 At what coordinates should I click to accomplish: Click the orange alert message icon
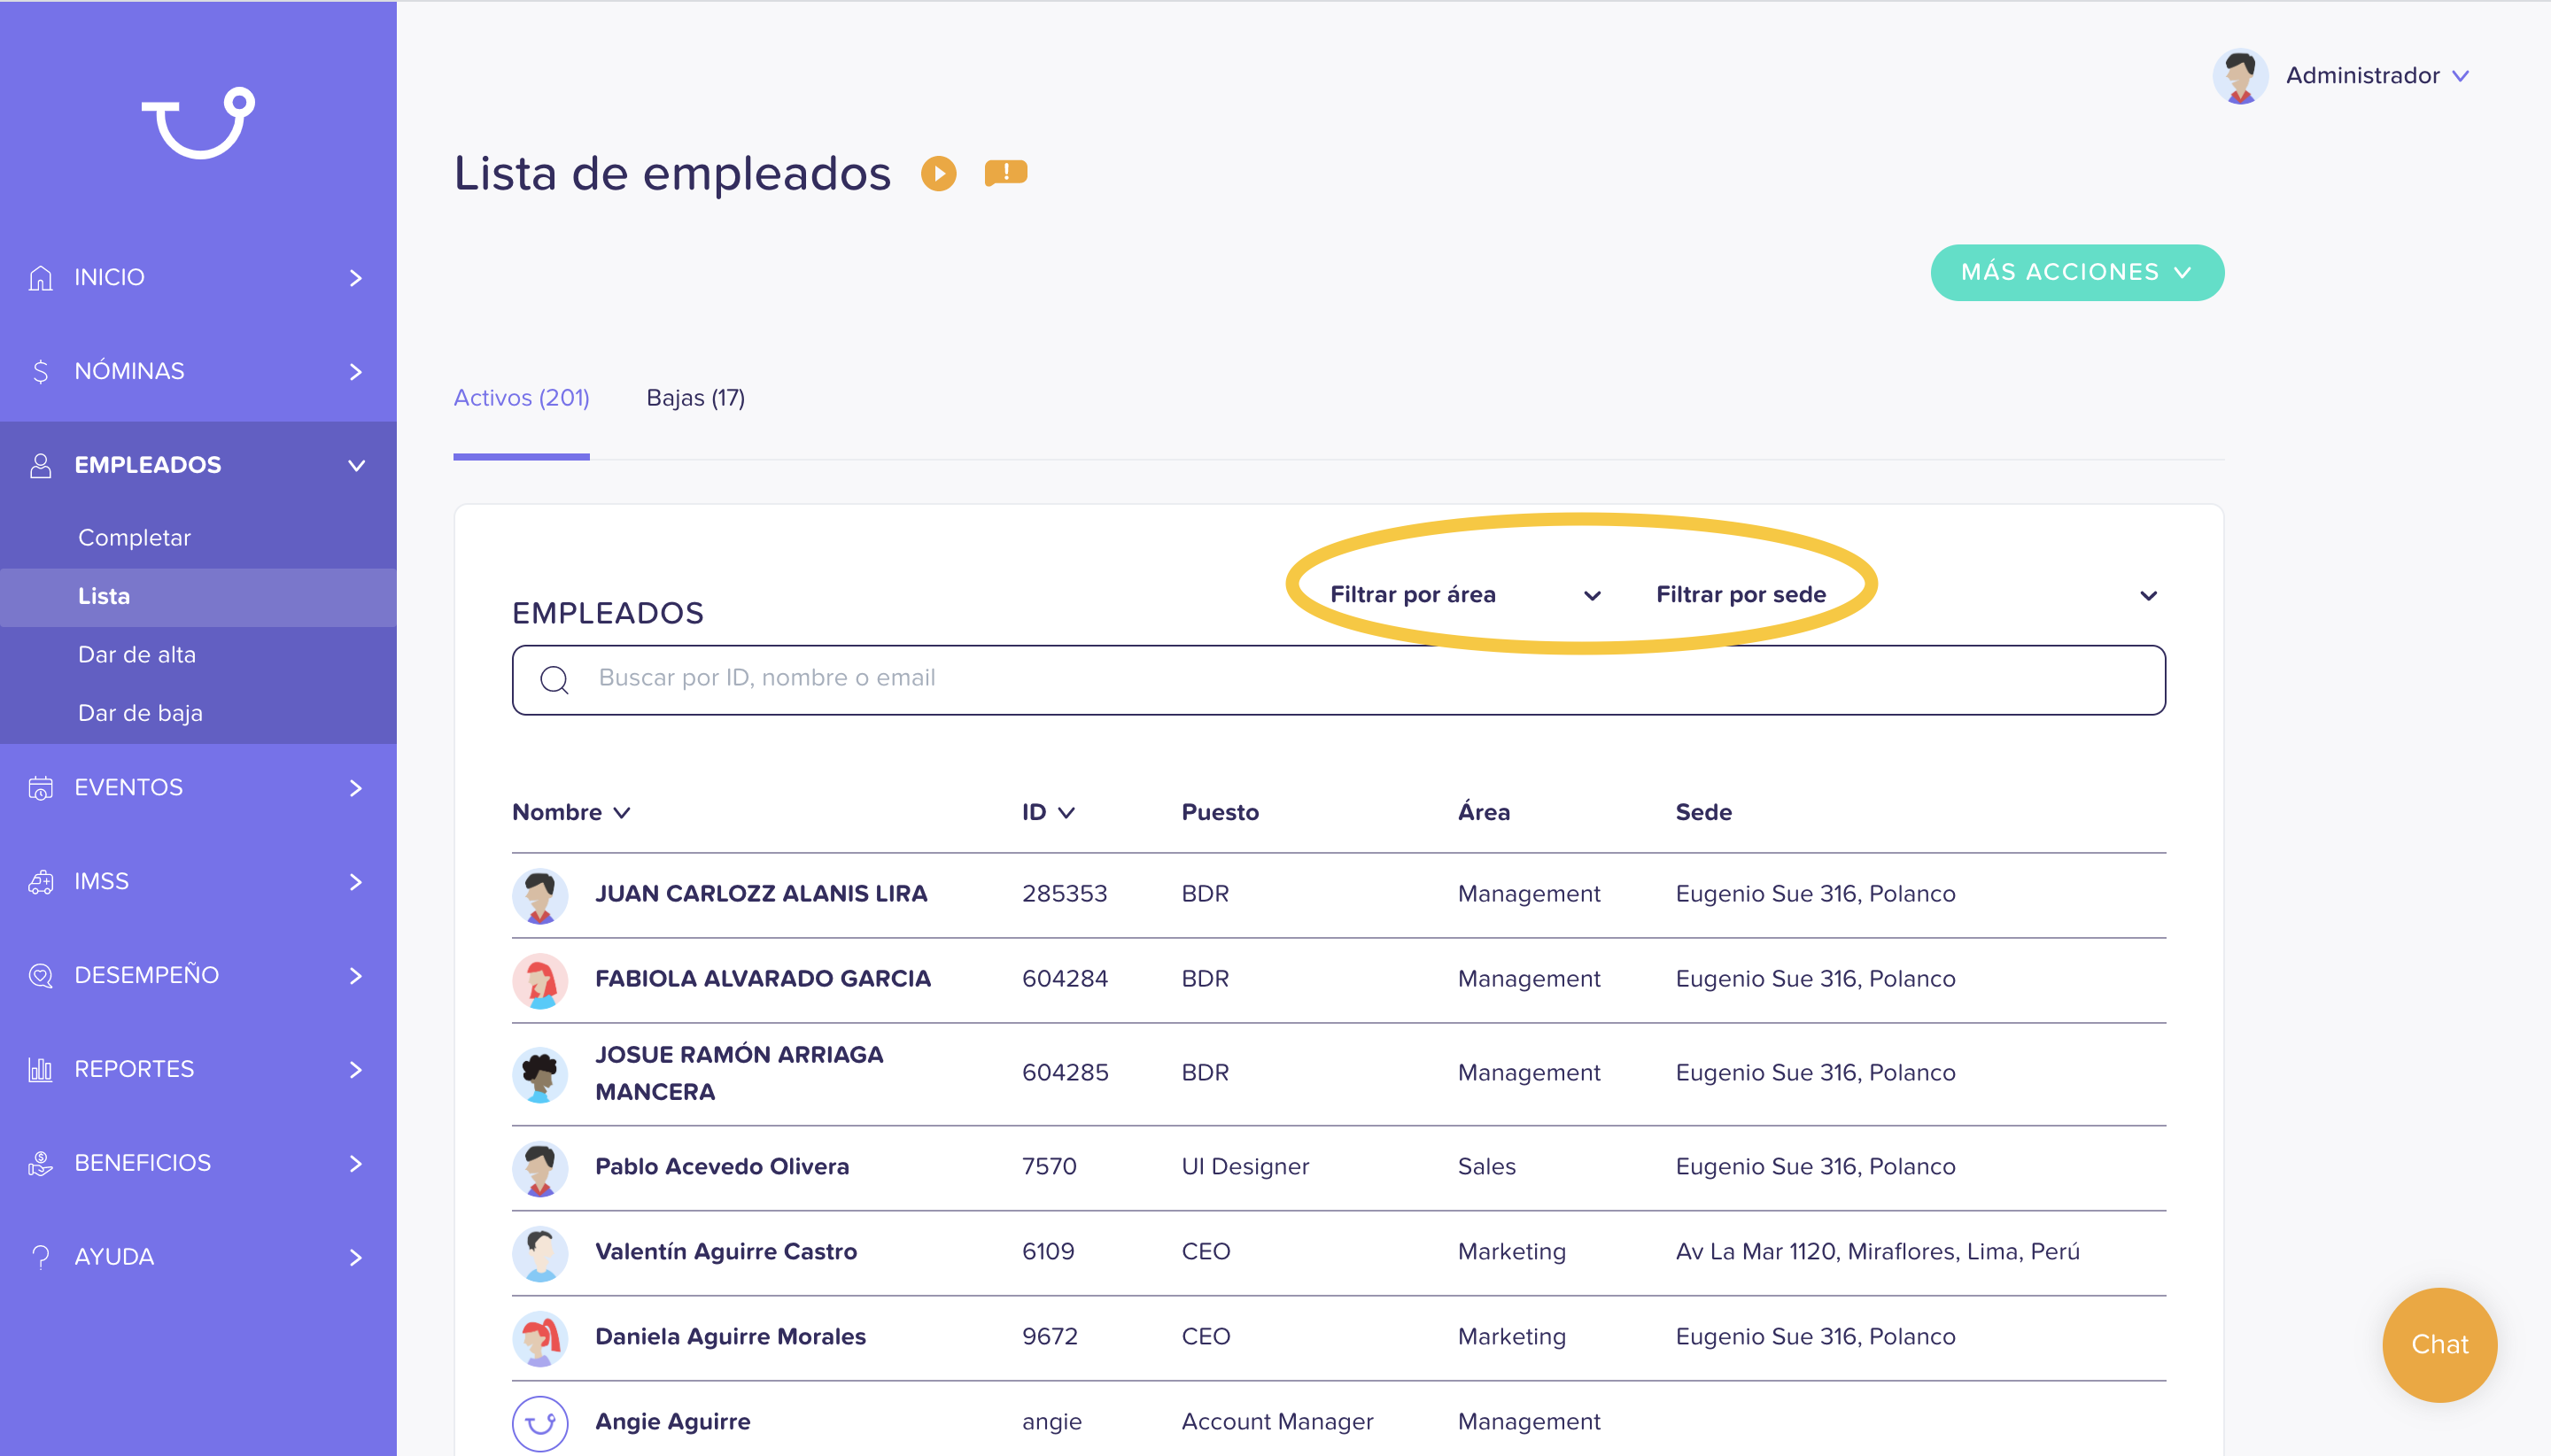1005,173
